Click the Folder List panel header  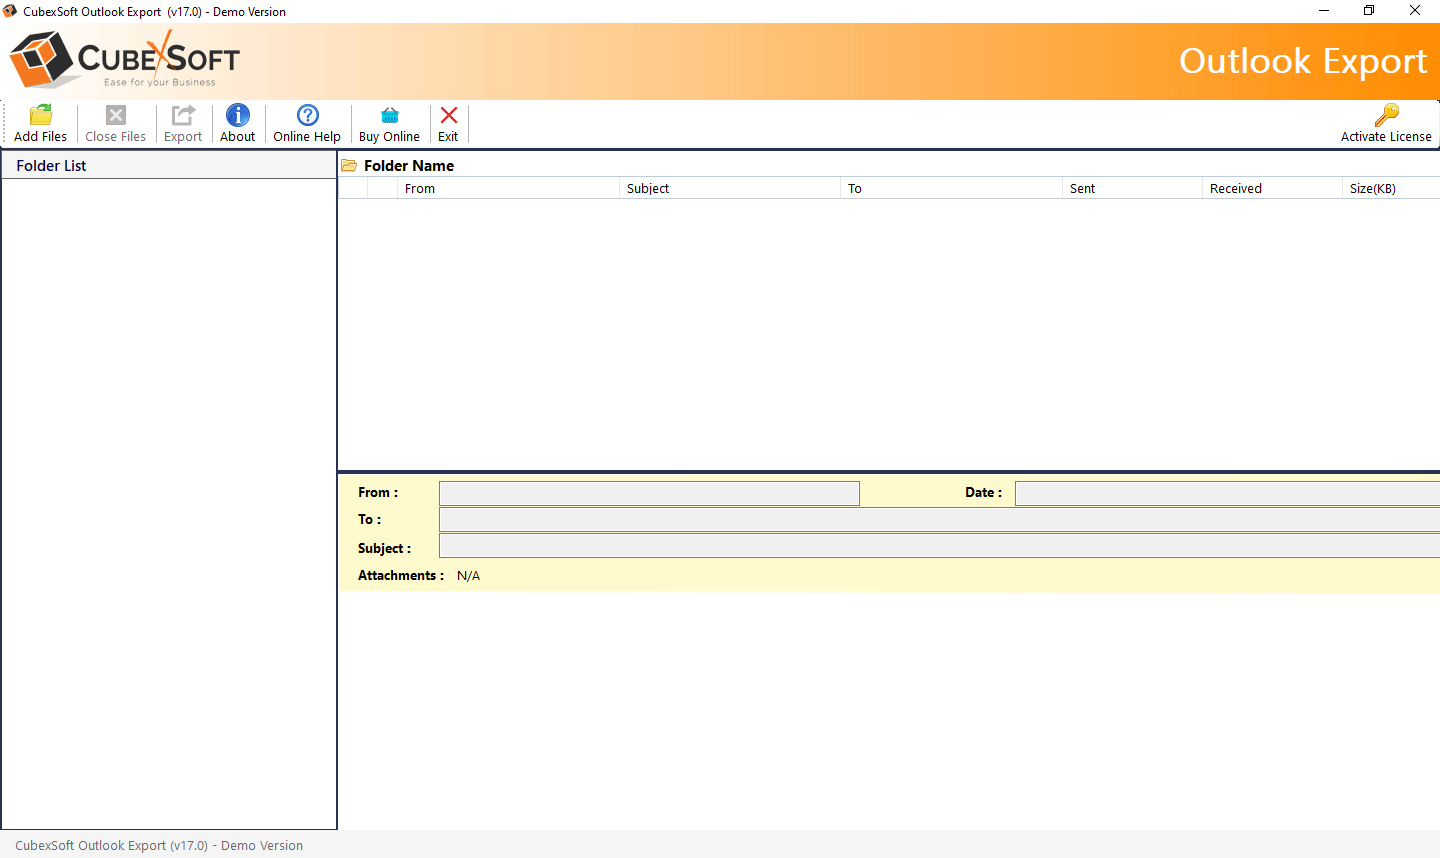(x=51, y=165)
